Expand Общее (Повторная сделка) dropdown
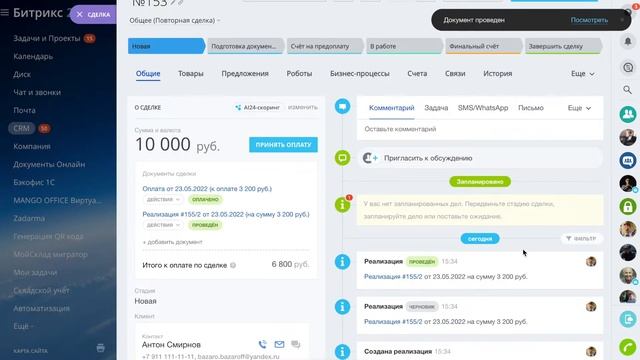The width and height of the screenshot is (640, 360). pos(175,20)
